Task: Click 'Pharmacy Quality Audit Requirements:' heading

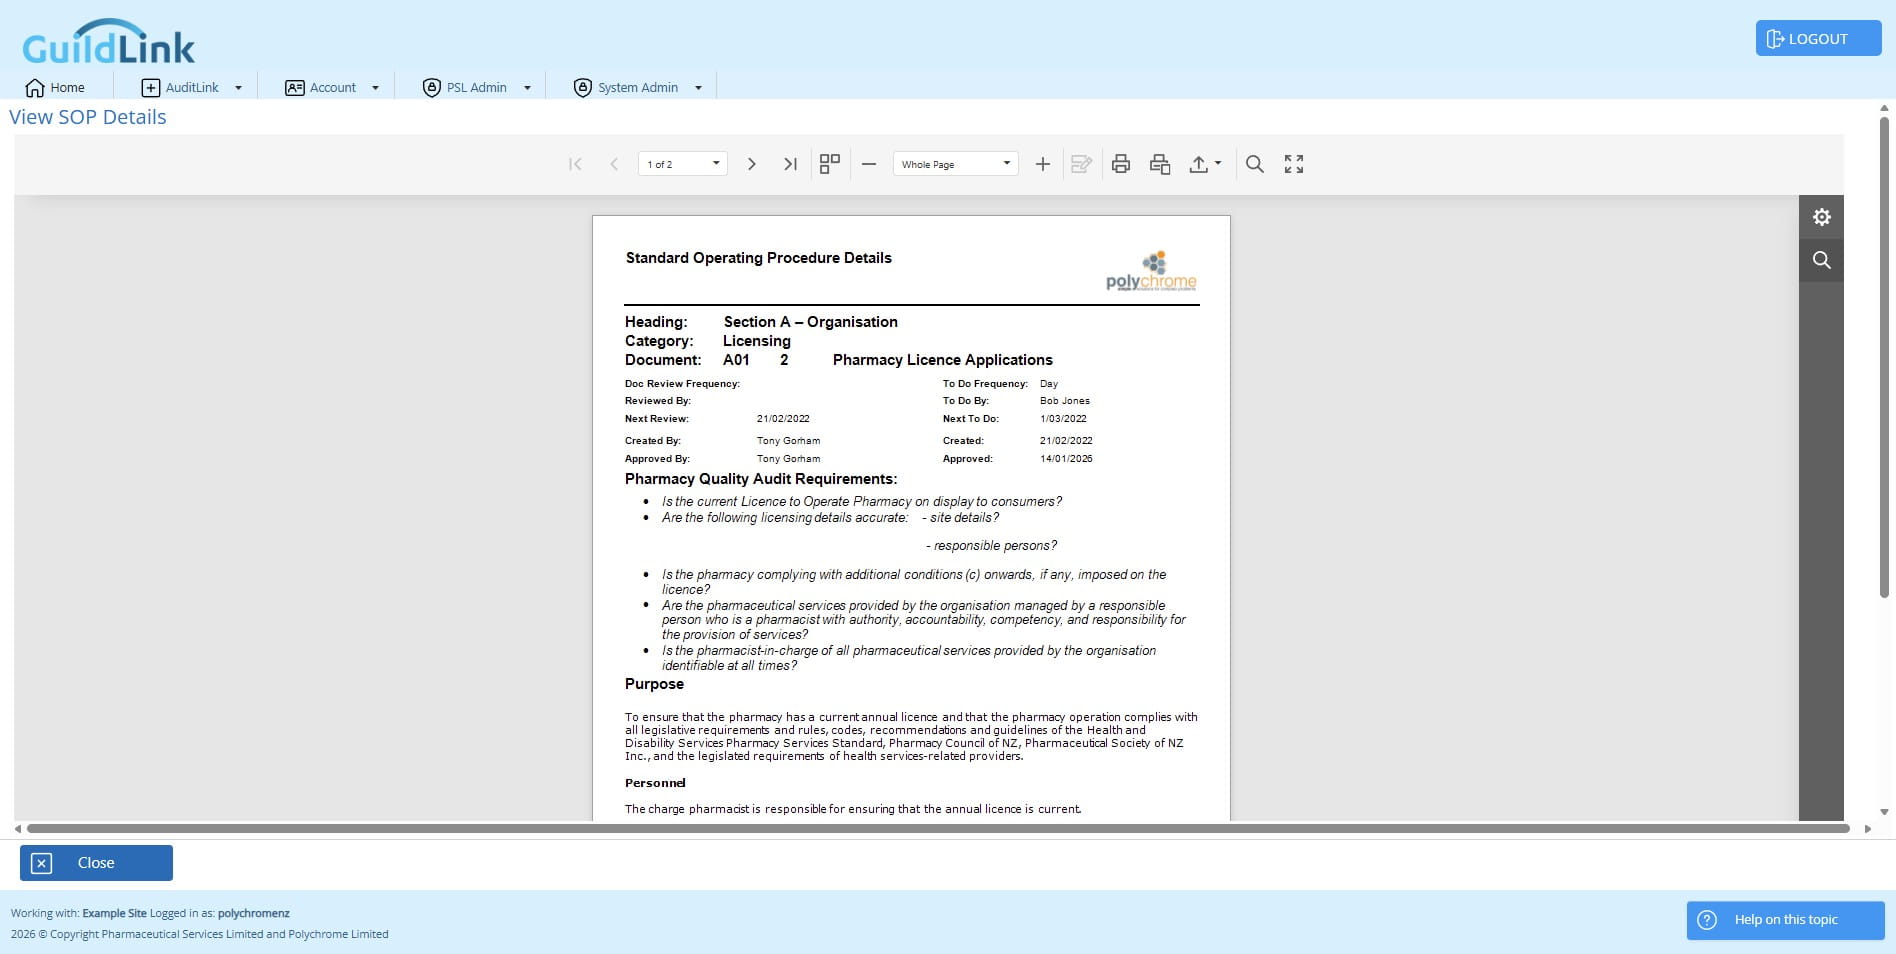Action: [x=761, y=479]
